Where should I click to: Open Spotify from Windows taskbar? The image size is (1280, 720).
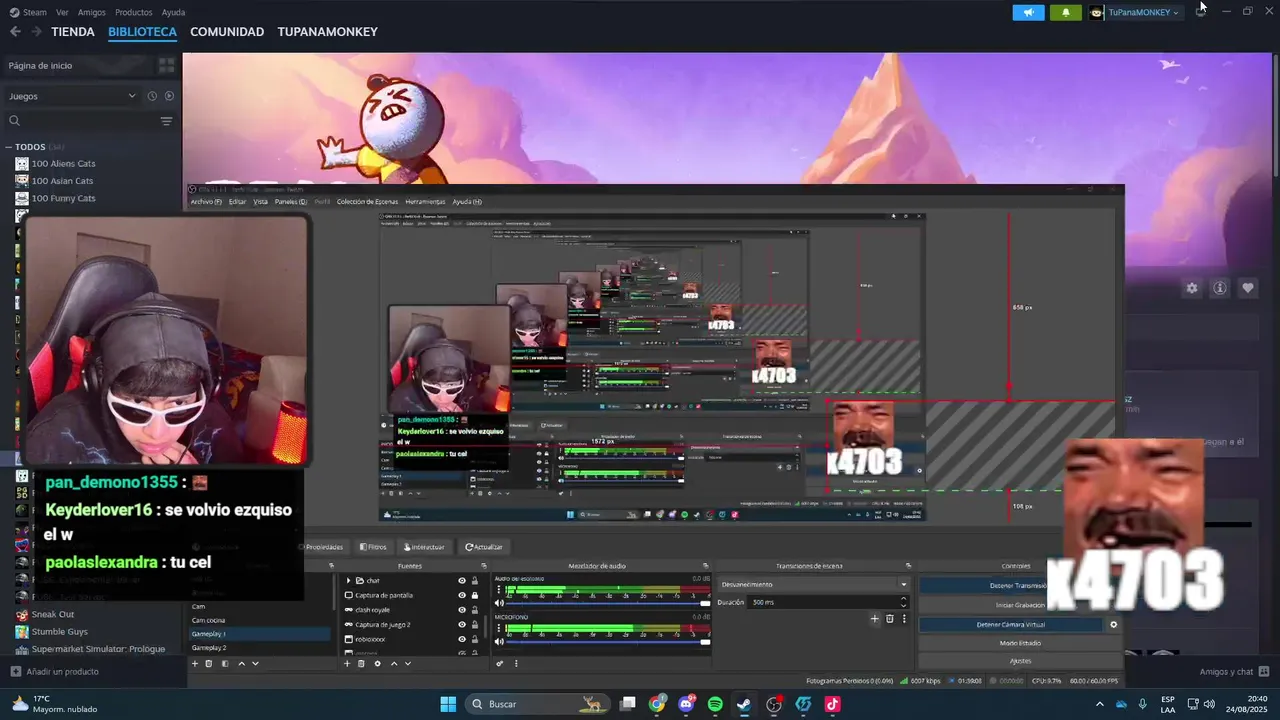[x=715, y=704]
